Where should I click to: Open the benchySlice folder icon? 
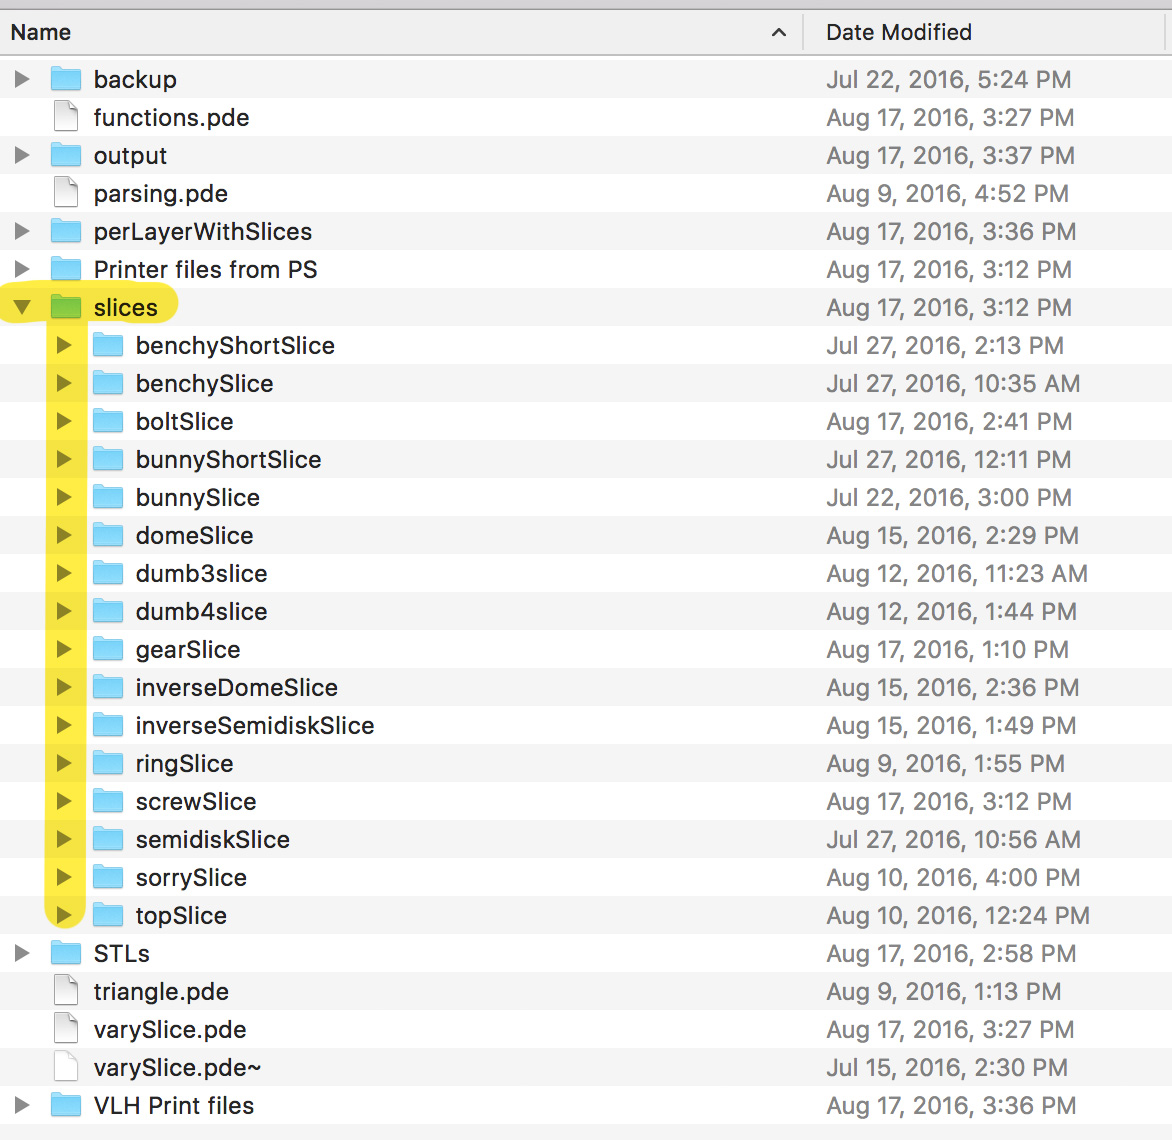(x=107, y=383)
